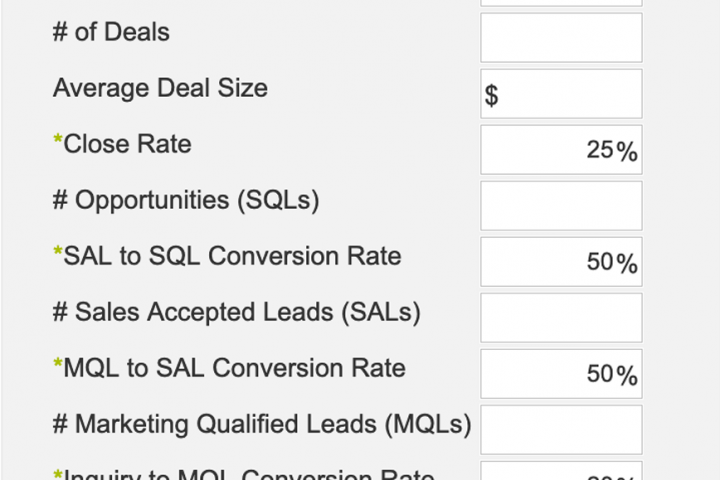Click the # Opportunities (SQLs) input box
This screenshot has height=480, width=720.
coord(561,206)
